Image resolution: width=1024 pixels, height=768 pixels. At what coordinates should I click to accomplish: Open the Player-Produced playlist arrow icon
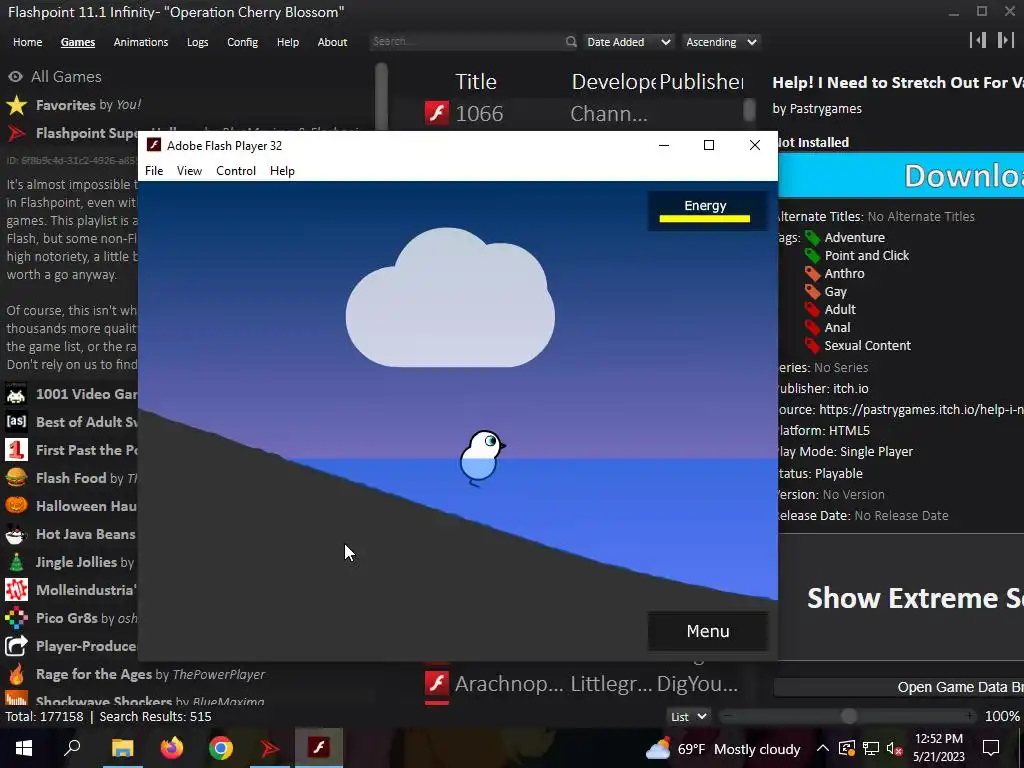tap(16, 646)
